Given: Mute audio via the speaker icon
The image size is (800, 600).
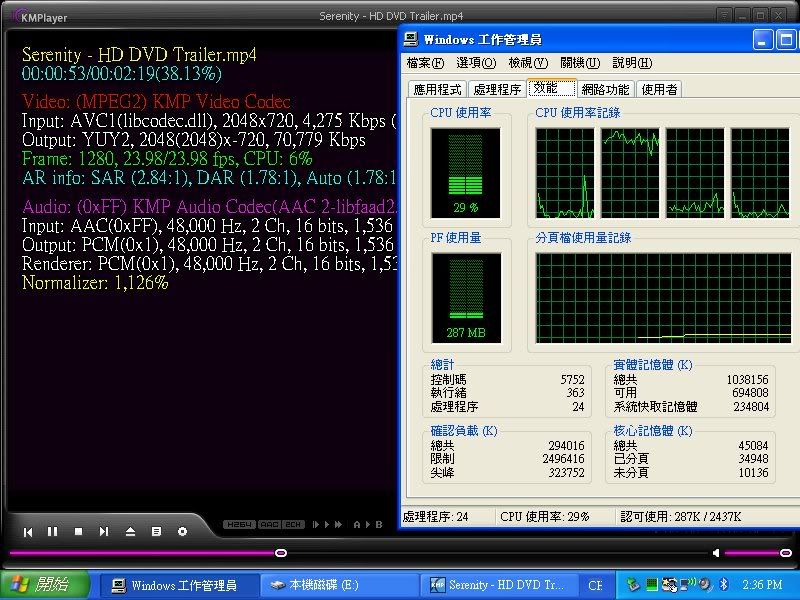Looking at the screenshot, I should click(x=716, y=553).
